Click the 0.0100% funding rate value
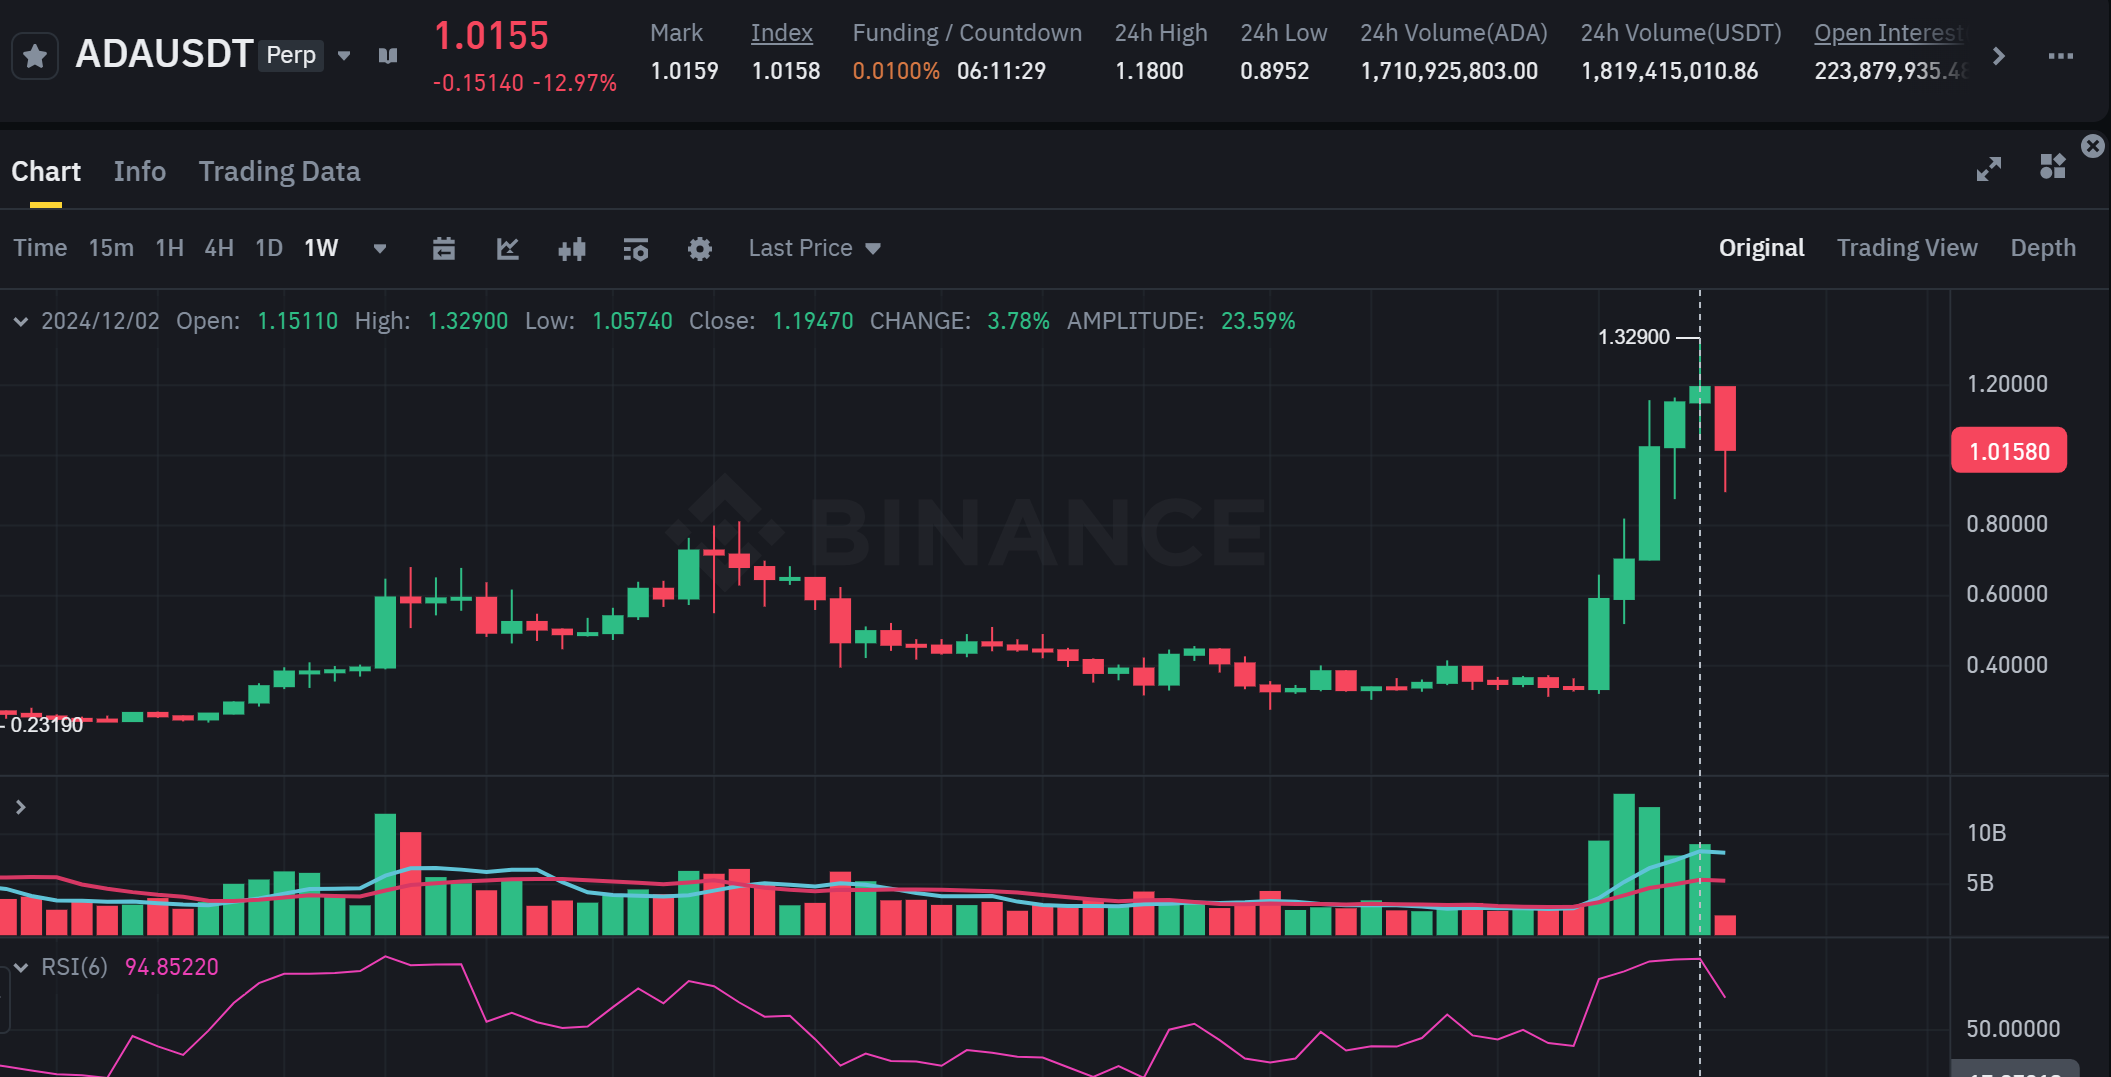The height and width of the screenshot is (1077, 2111). pos(896,71)
